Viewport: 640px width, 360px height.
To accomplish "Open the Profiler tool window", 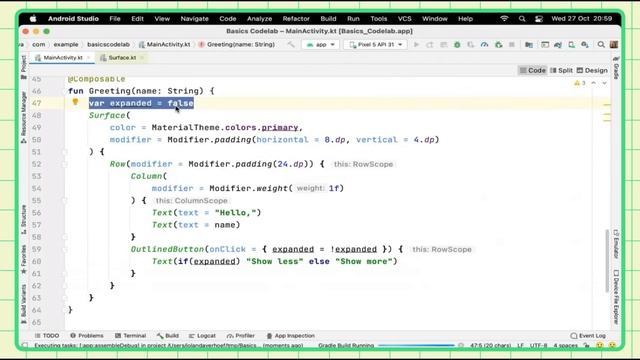I will tap(240, 336).
